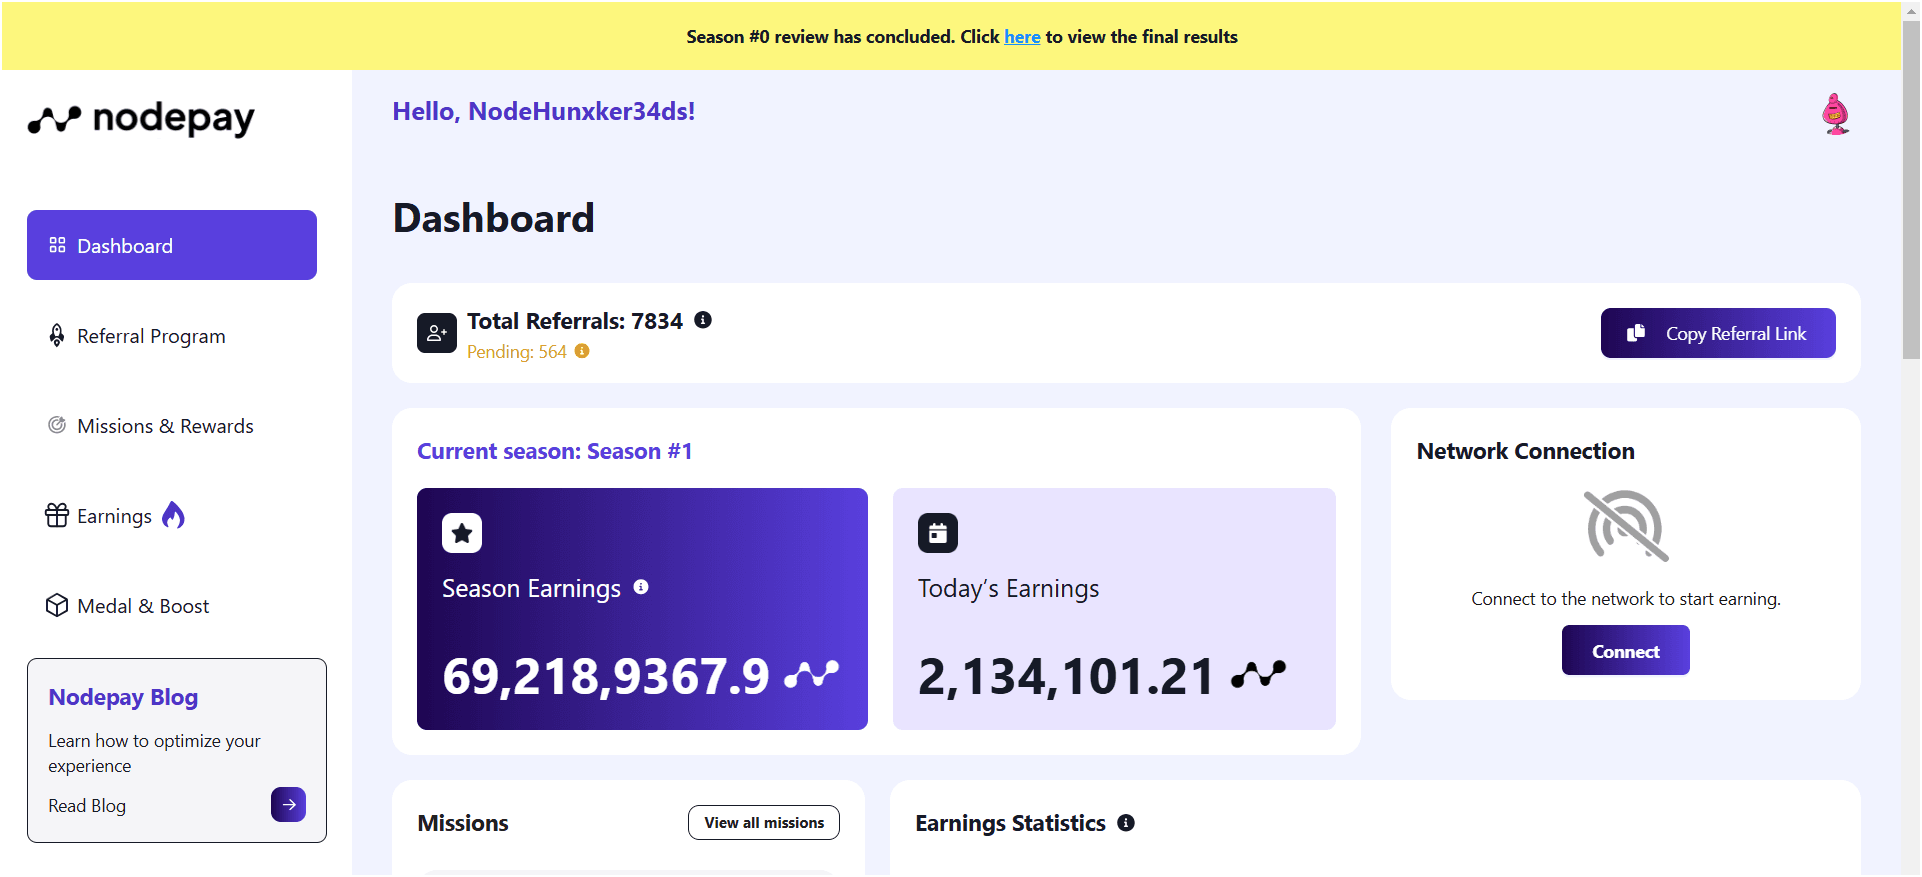The width and height of the screenshot is (1922, 877).
Task: Open the profile avatar in the top right
Action: point(1836,113)
